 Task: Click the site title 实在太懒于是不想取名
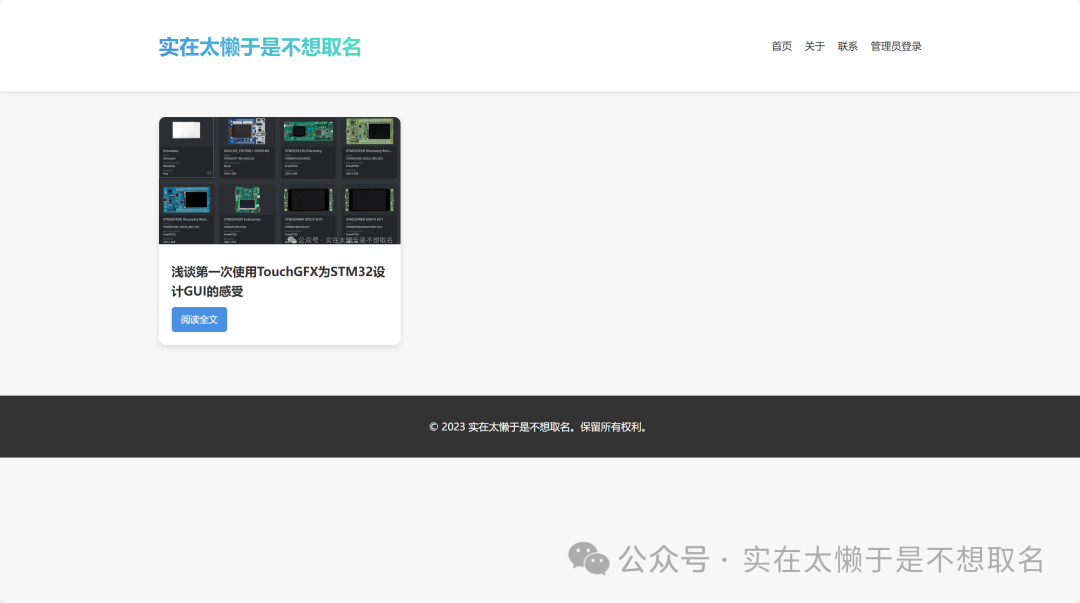[260, 47]
